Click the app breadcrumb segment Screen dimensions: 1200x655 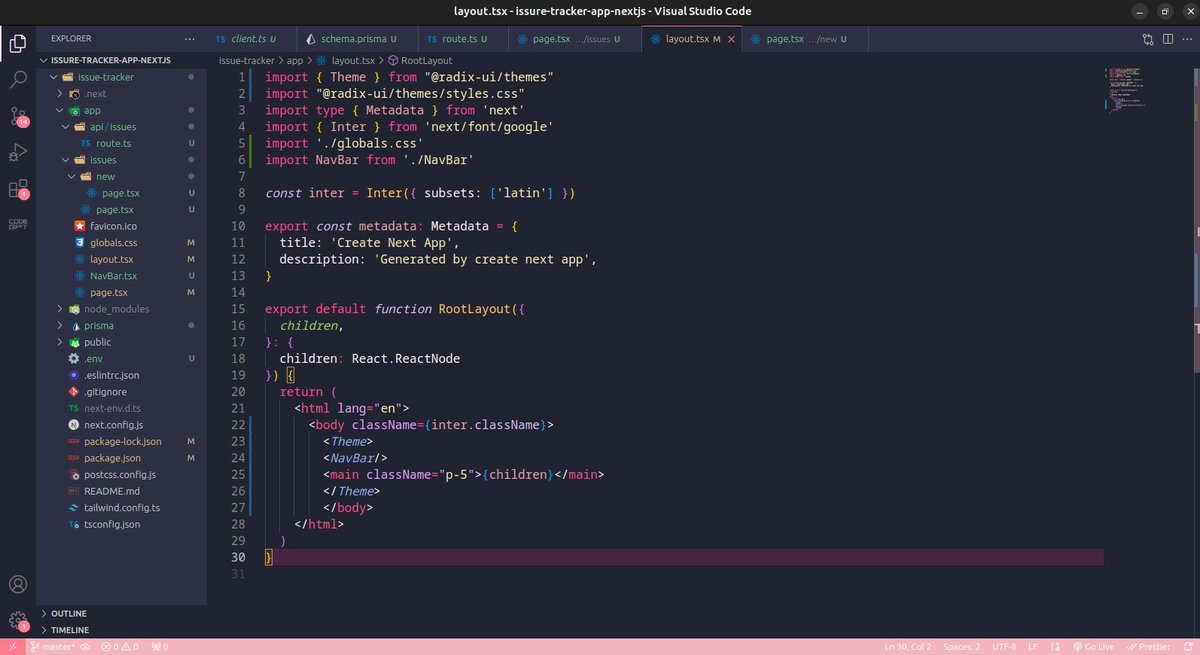[x=295, y=60]
